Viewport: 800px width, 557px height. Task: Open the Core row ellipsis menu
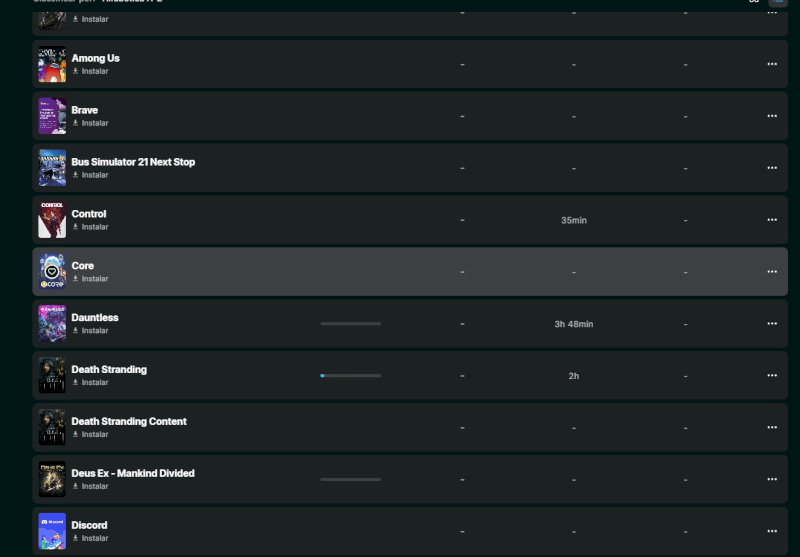(772, 272)
